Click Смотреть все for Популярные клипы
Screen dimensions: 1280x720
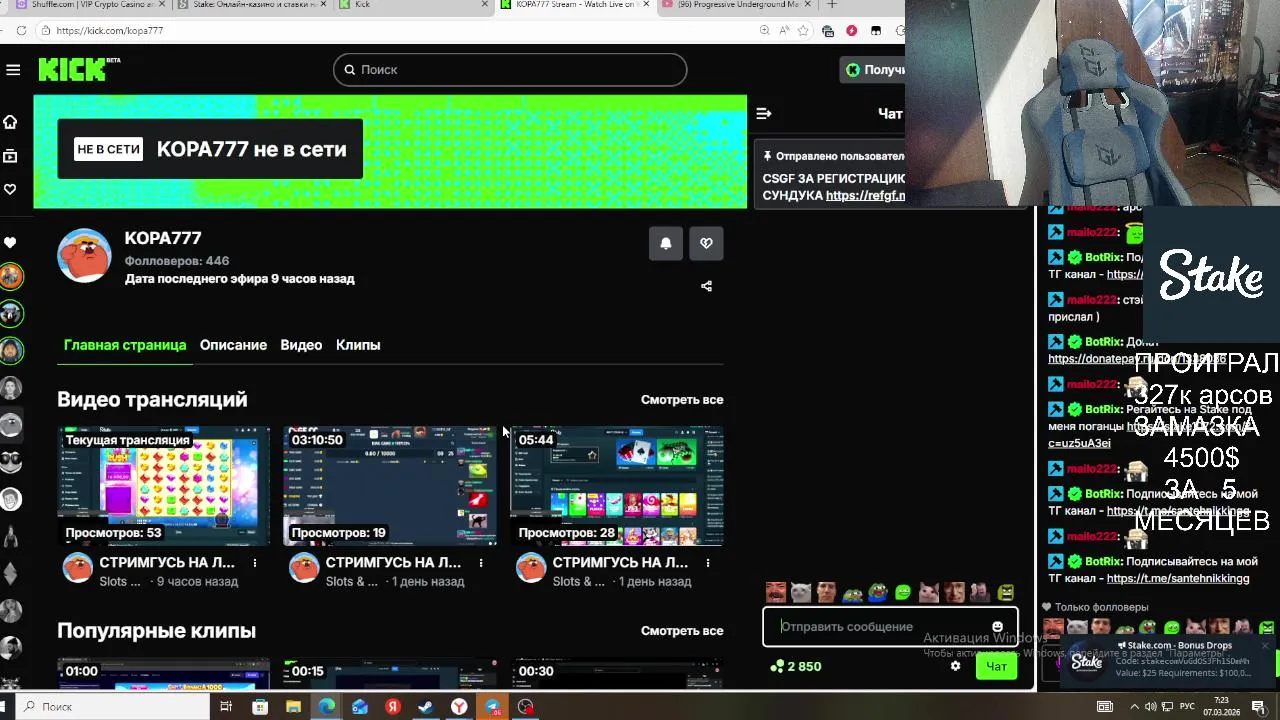click(x=682, y=631)
